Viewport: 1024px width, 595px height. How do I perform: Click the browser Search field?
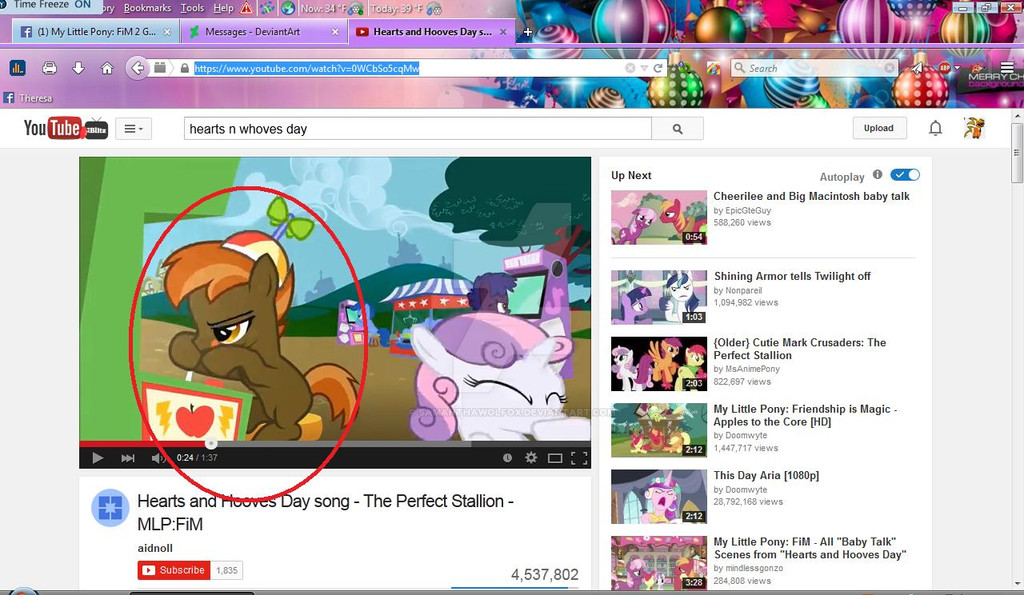[x=814, y=68]
